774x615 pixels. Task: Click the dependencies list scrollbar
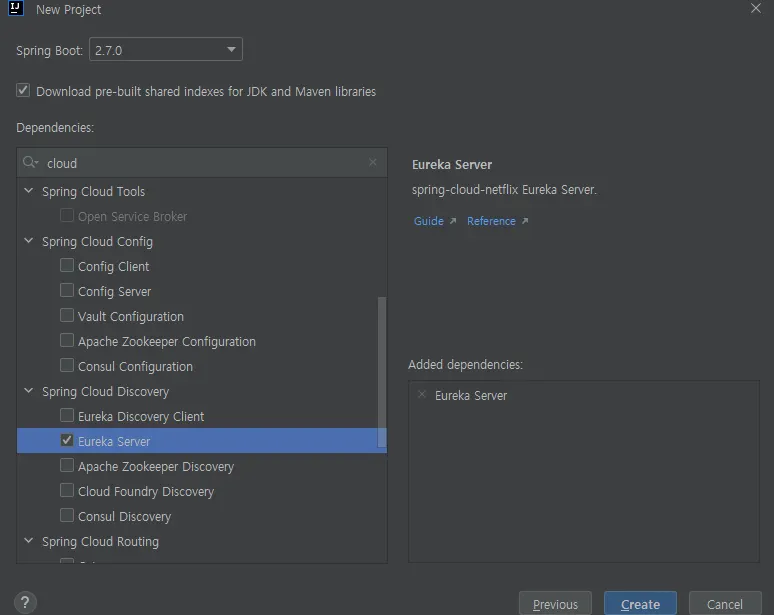click(381, 370)
